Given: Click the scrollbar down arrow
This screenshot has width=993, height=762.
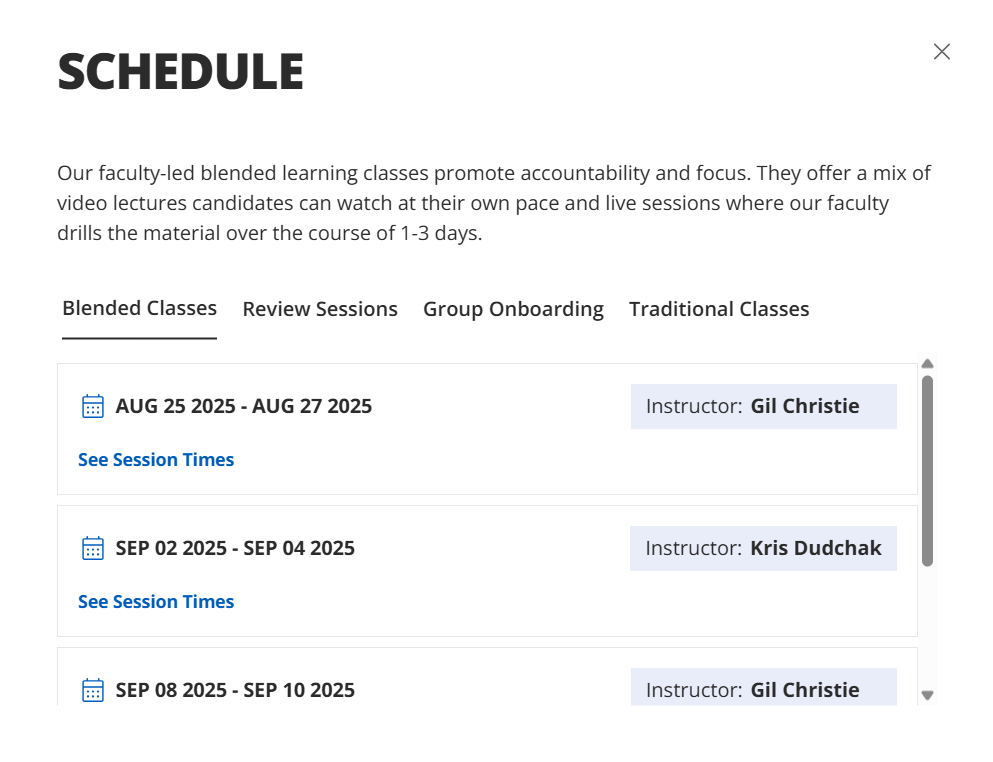Looking at the screenshot, I should (x=927, y=695).
